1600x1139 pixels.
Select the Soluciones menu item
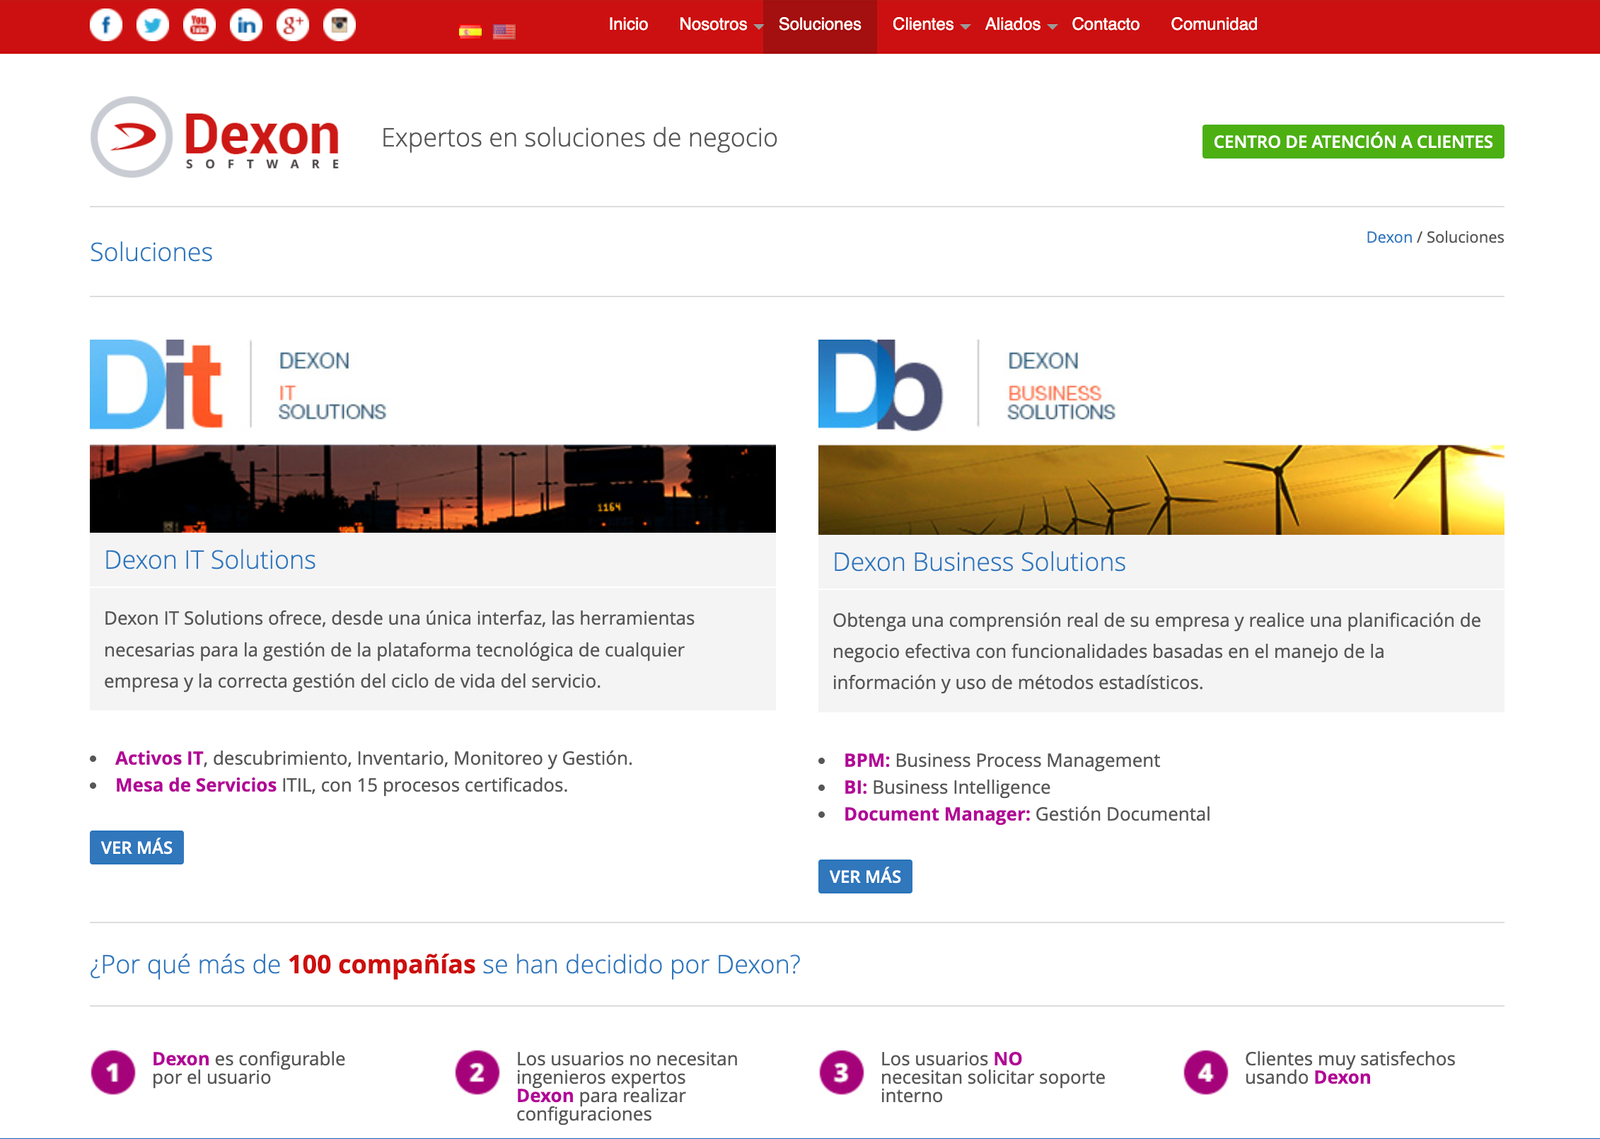coord(820,25)
